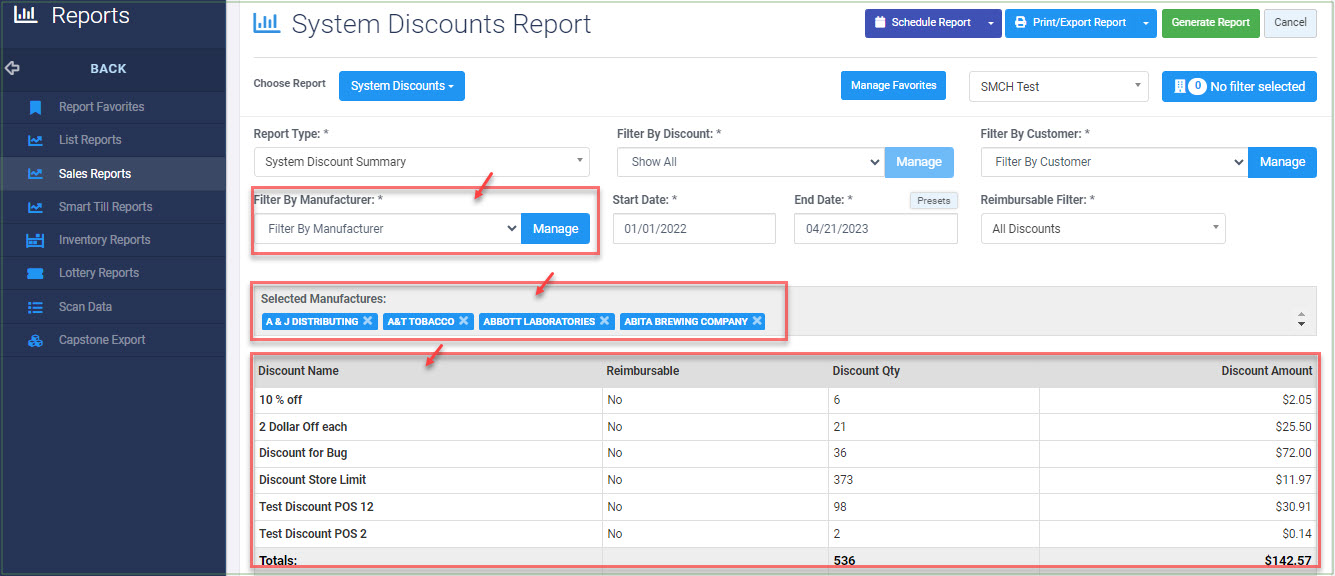Open the Report Type dropdown
Image resolution: width=1335 pixels, height=576 pixels.
tap(422, 162)
